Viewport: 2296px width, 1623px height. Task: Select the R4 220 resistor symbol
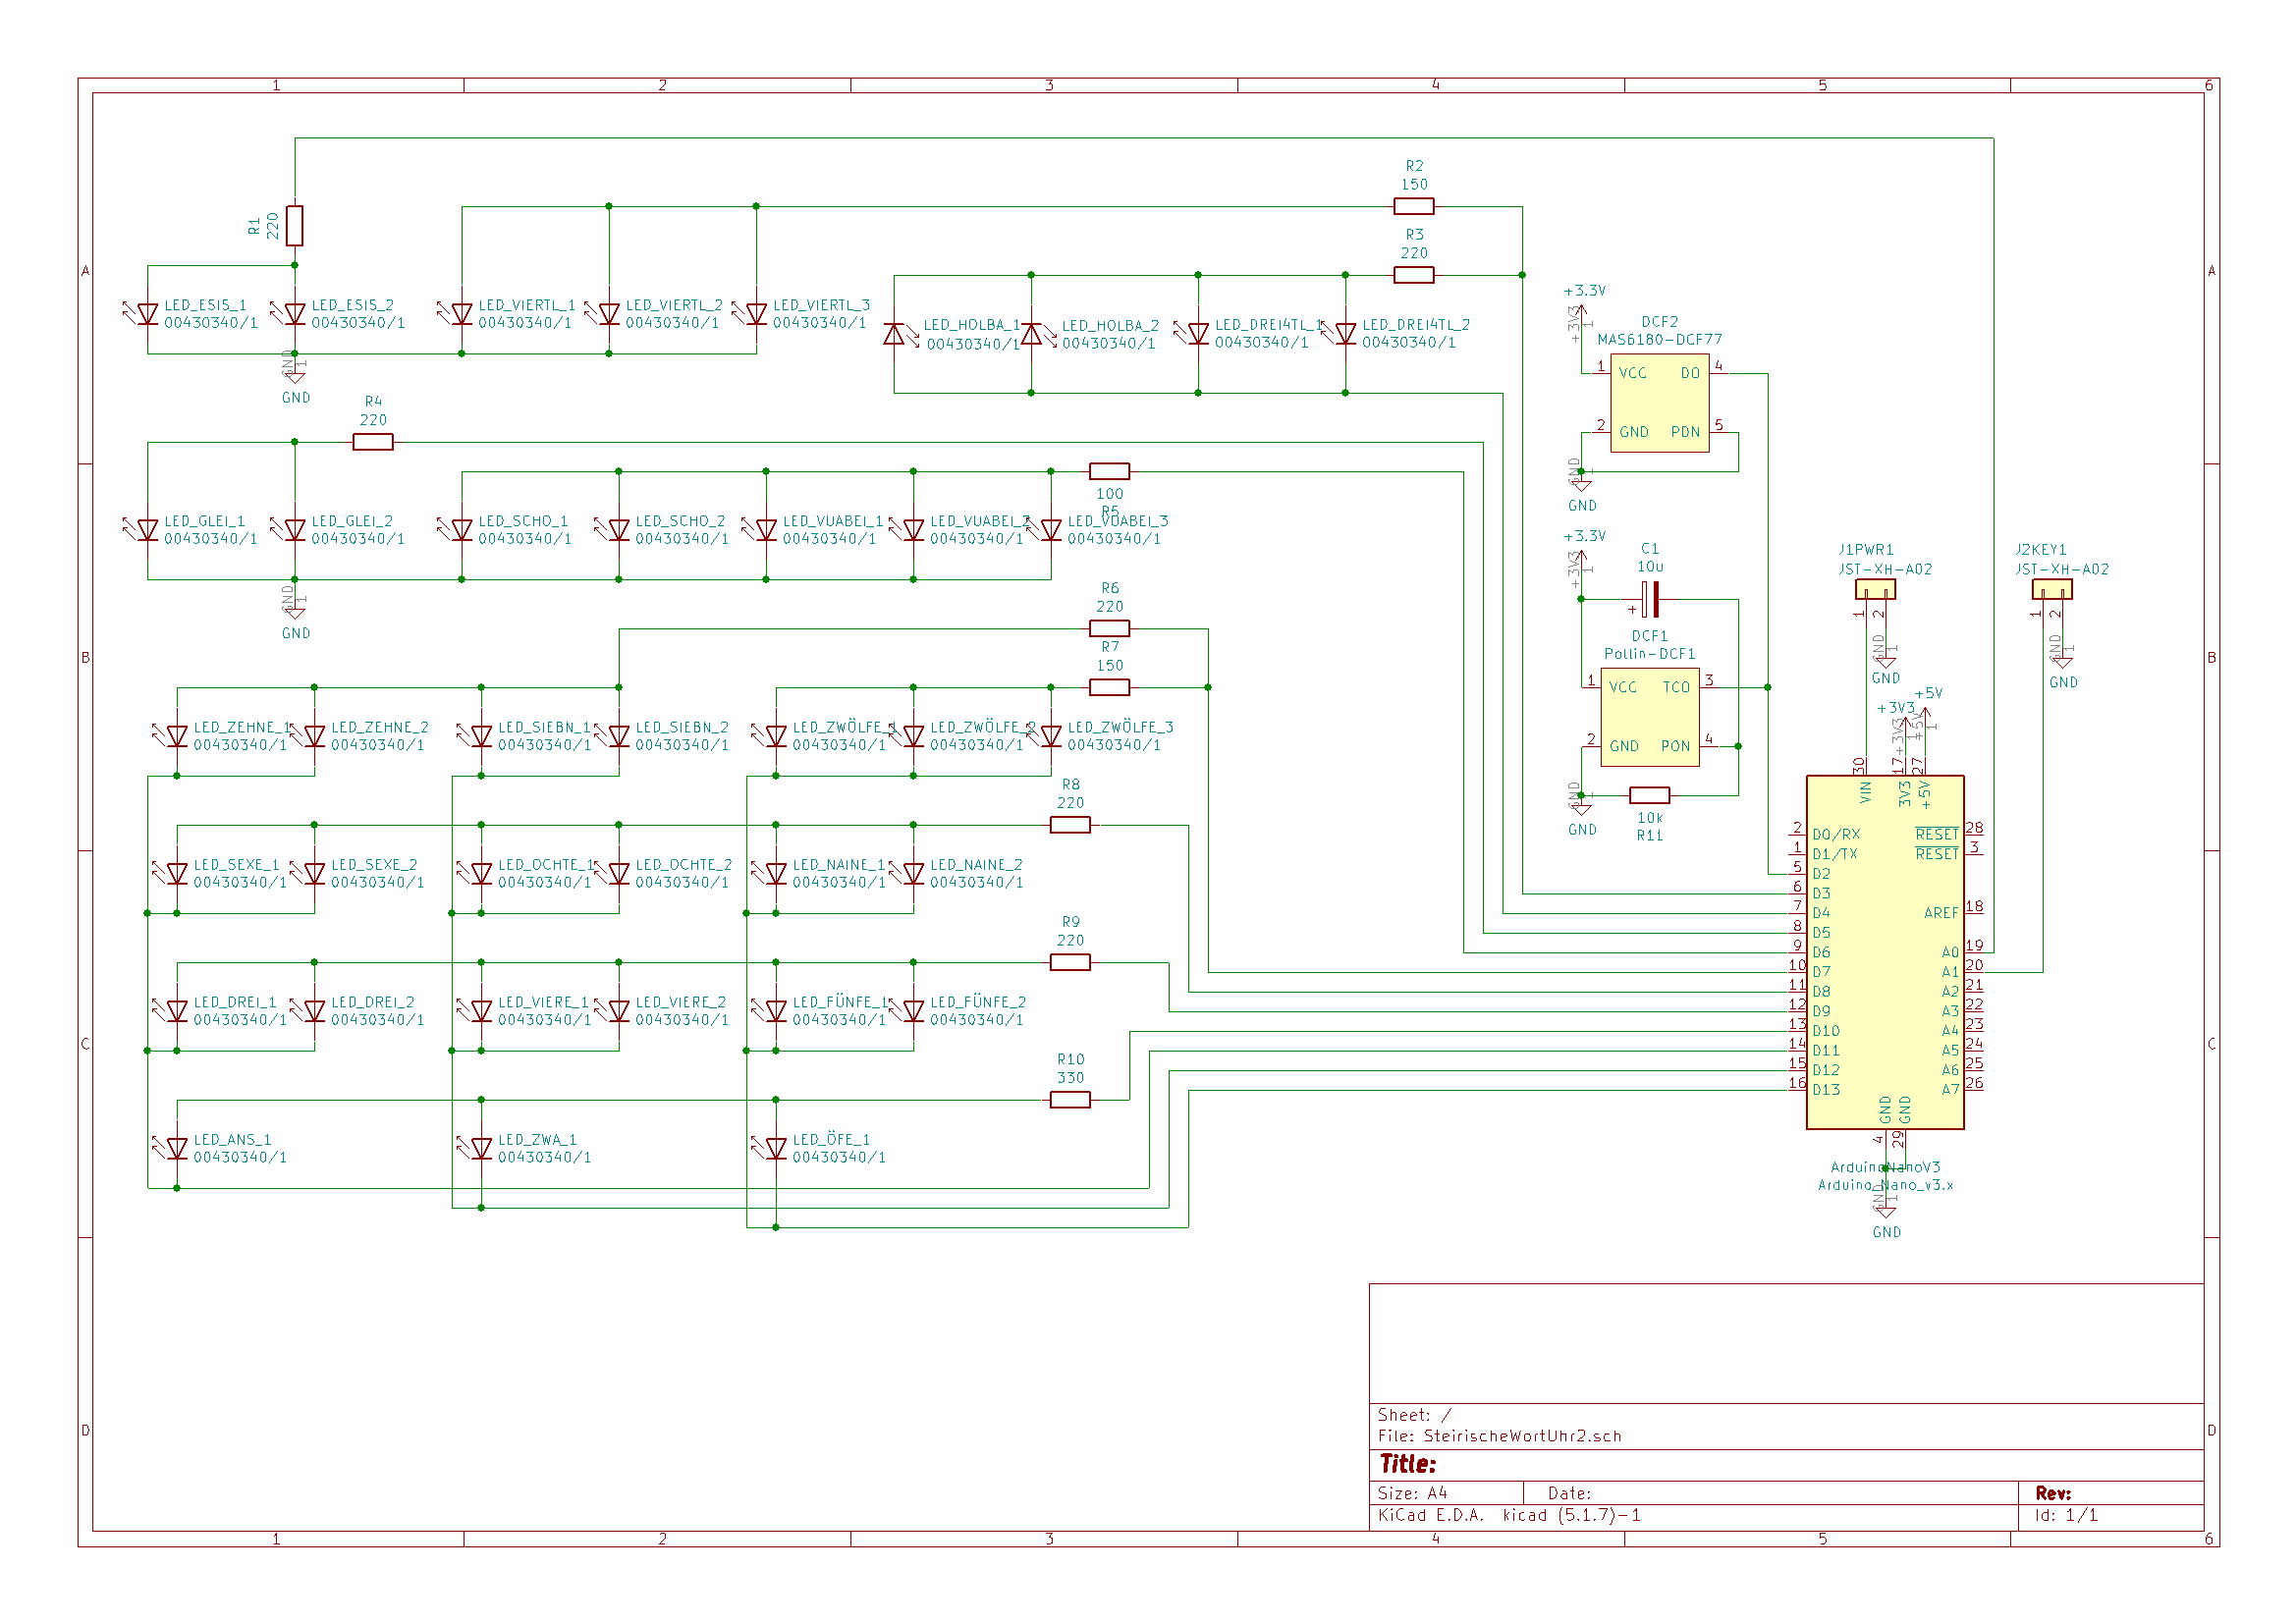tap(373, 442)
